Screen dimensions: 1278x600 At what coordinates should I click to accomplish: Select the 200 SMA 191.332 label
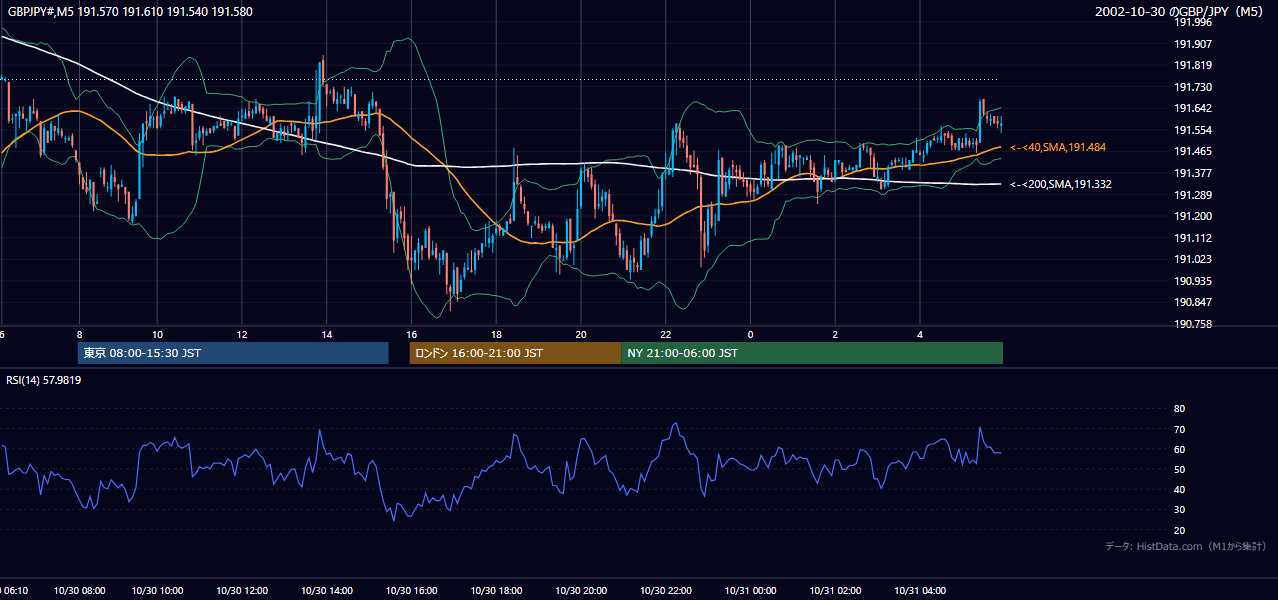[x=1060, y=184]
